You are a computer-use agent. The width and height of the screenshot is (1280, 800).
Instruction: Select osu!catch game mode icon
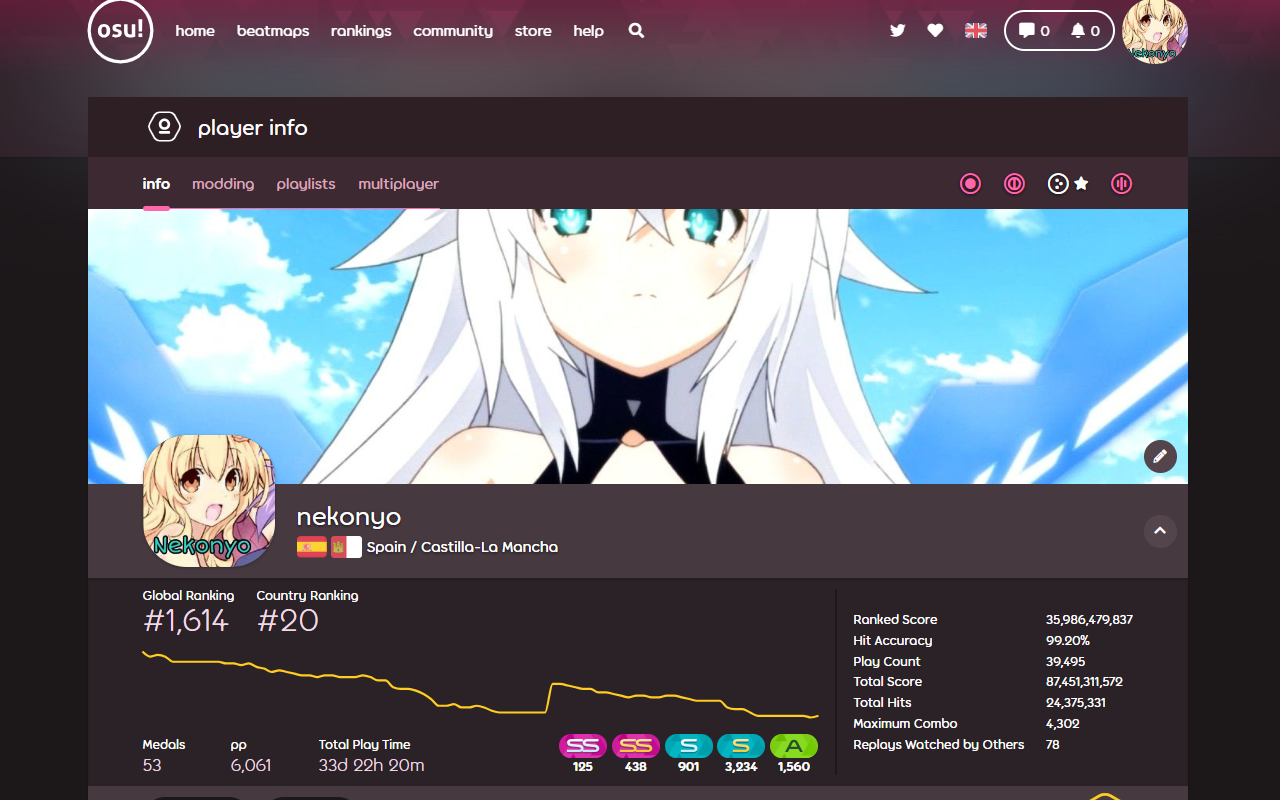pos(1058,184)
